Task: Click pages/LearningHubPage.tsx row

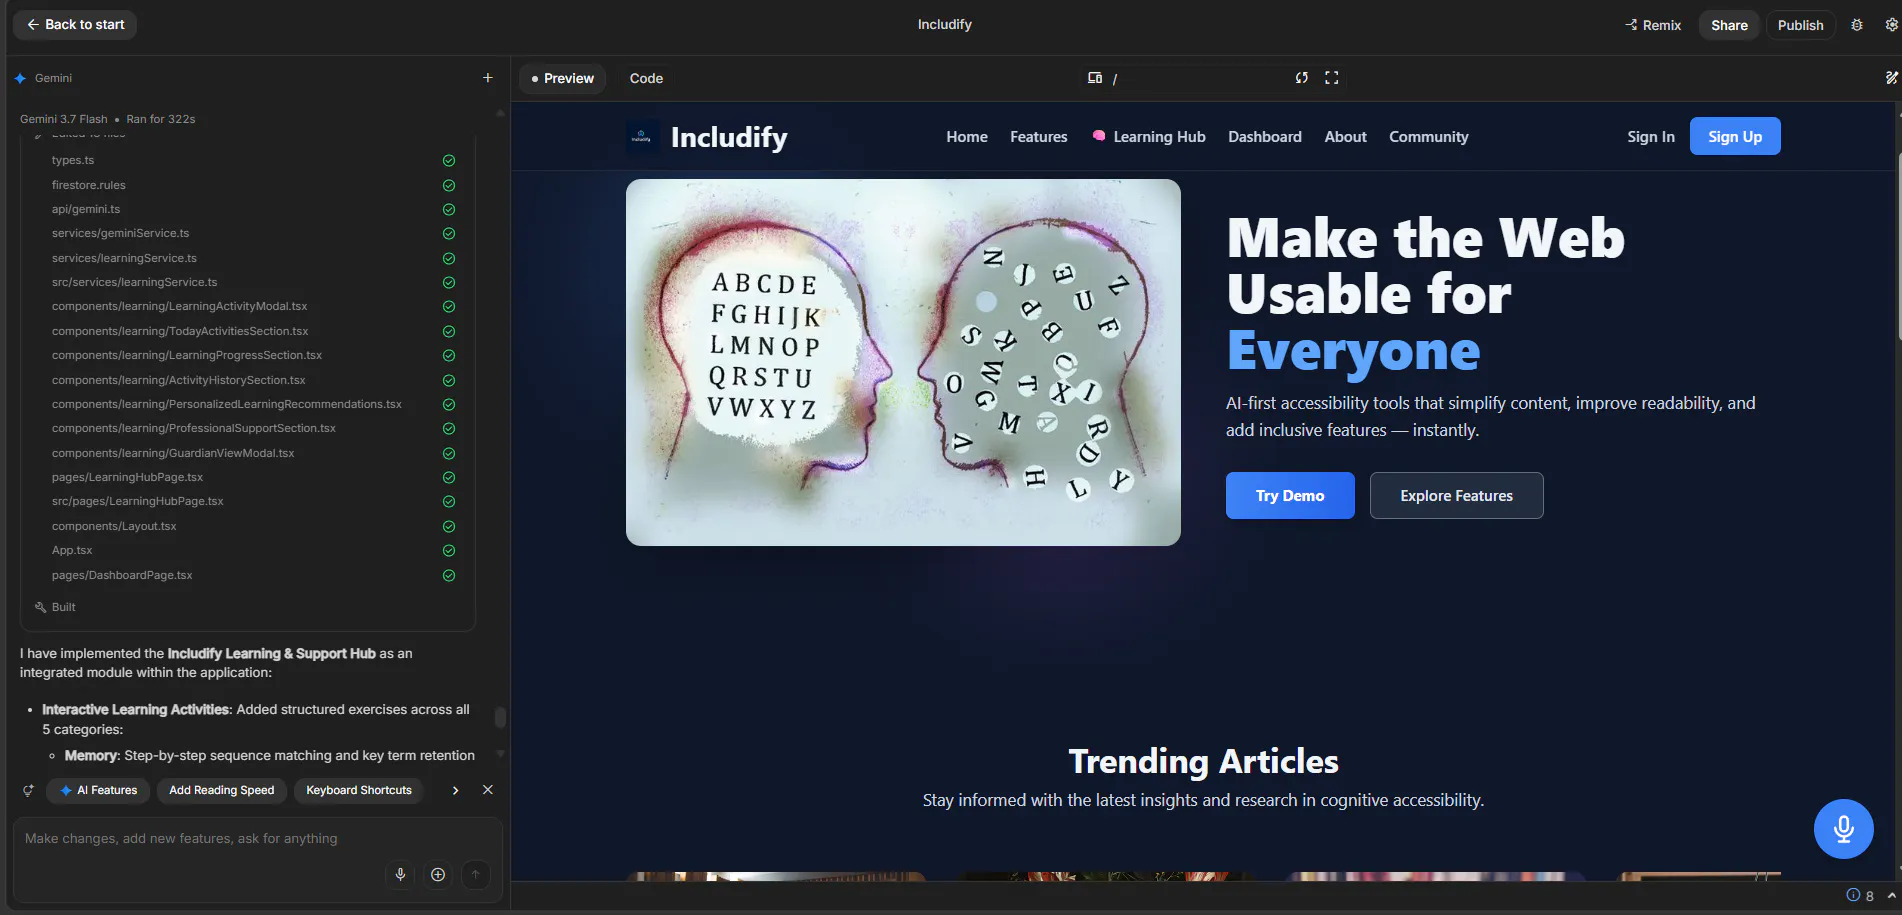Action: tap(127, 478)
